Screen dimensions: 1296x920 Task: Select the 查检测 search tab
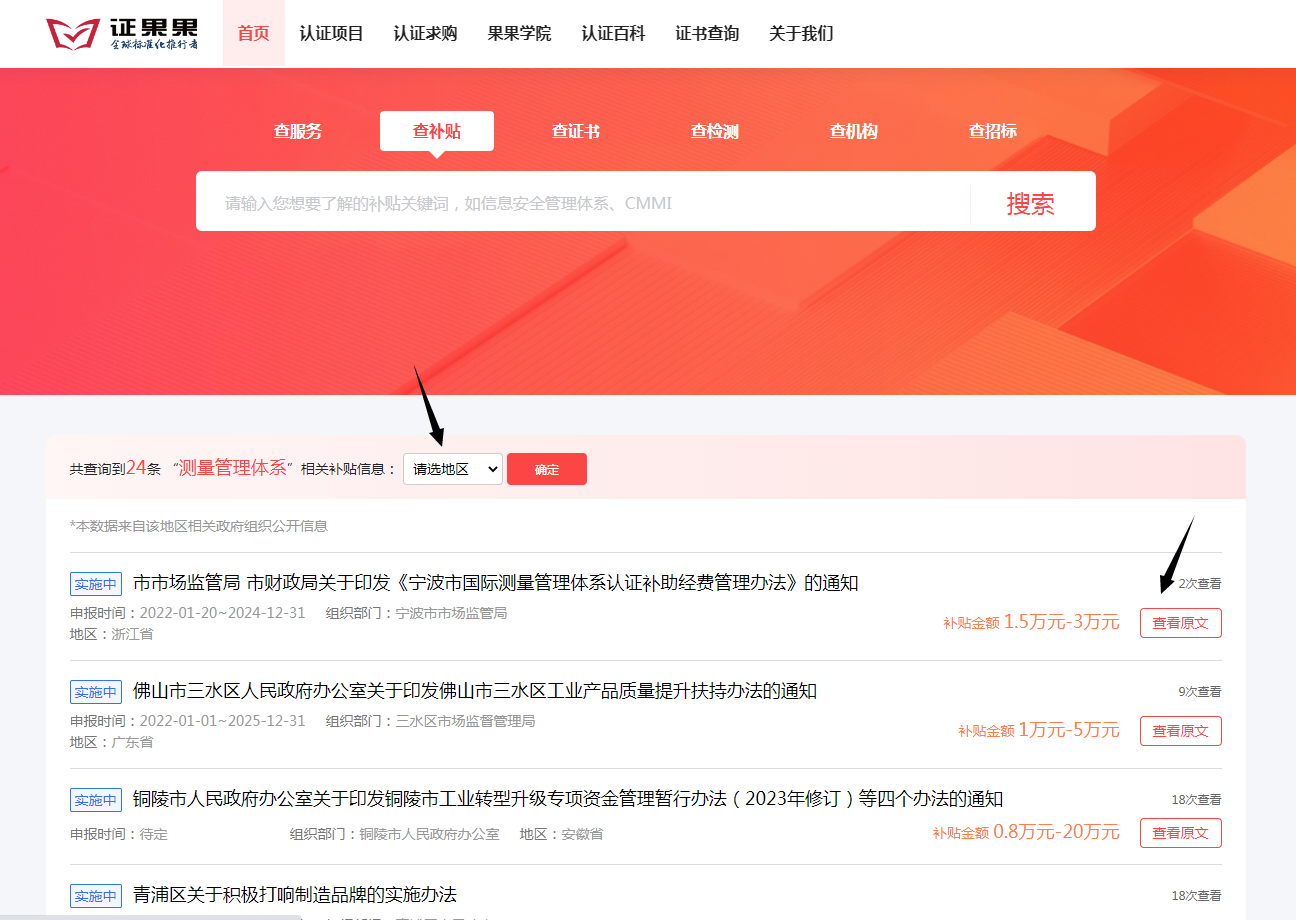coord(715,131)
